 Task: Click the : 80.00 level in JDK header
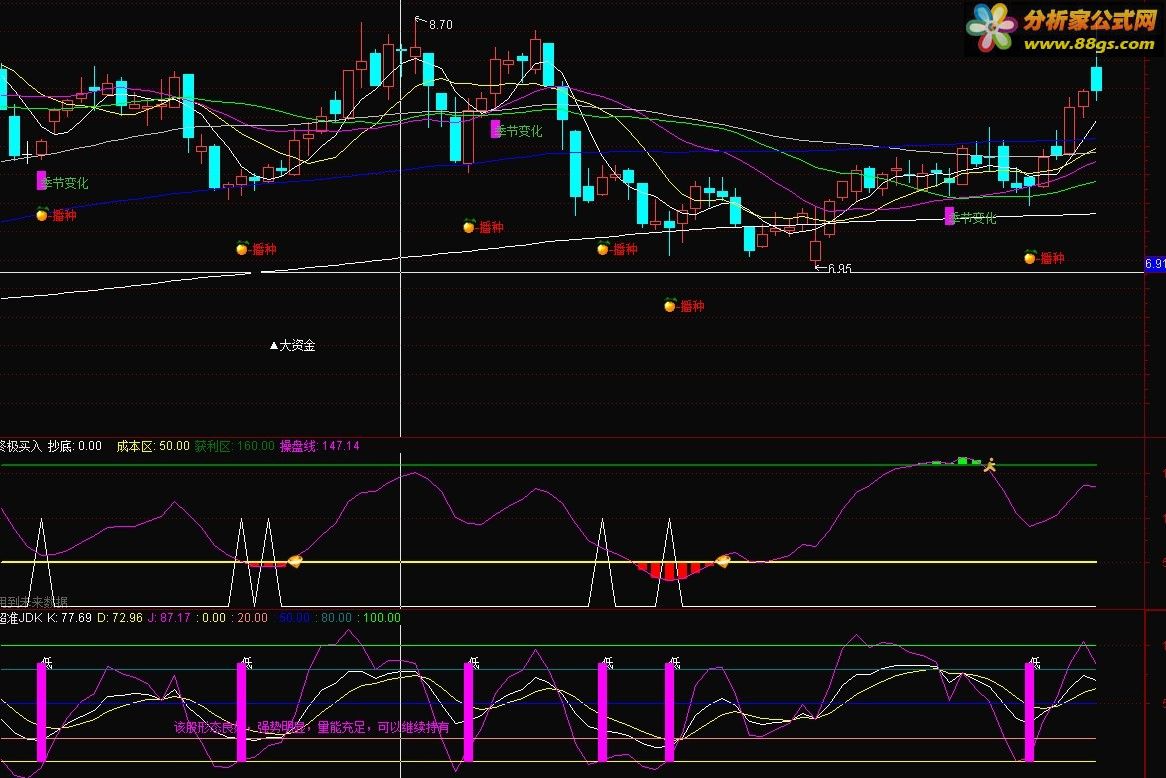pyautogui.click(x=333, y=618)
